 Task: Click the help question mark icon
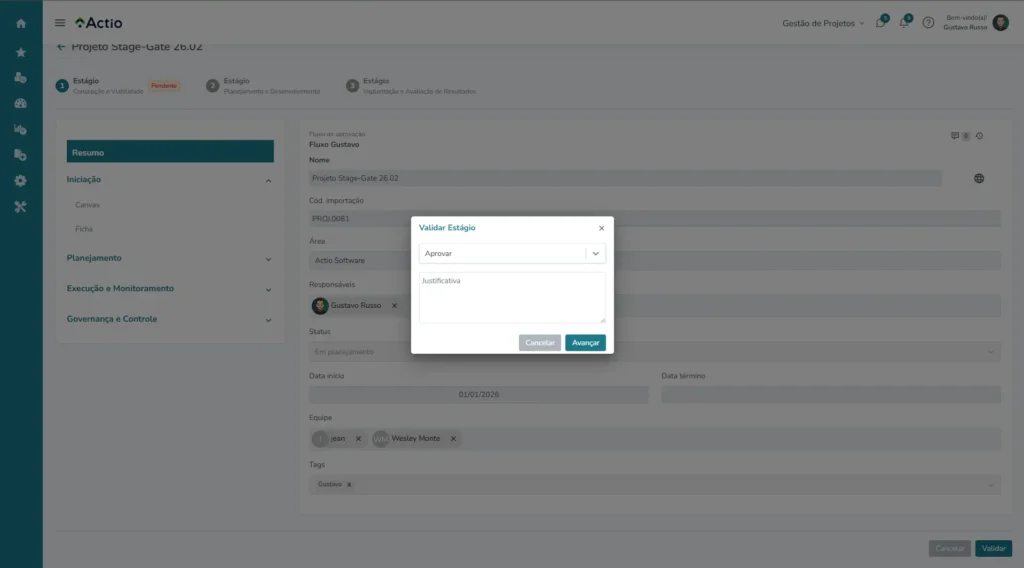point(928,23)
